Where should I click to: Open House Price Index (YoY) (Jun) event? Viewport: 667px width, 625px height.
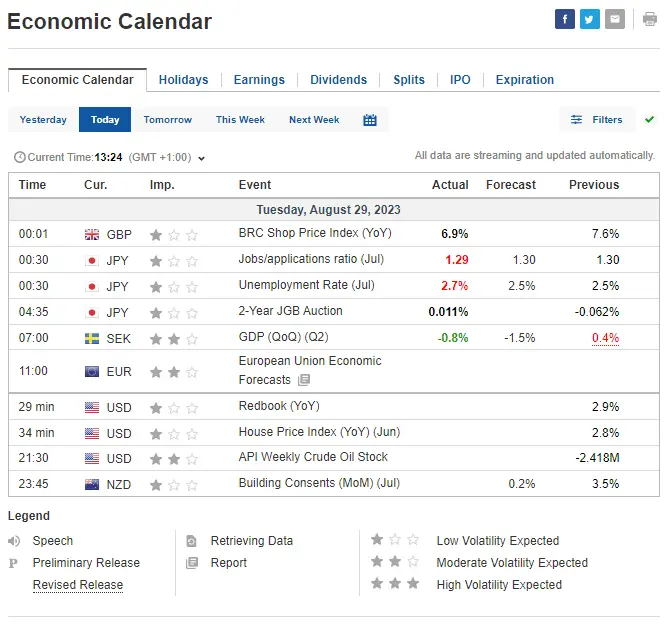pyautogui.click(x=319, y=431)
